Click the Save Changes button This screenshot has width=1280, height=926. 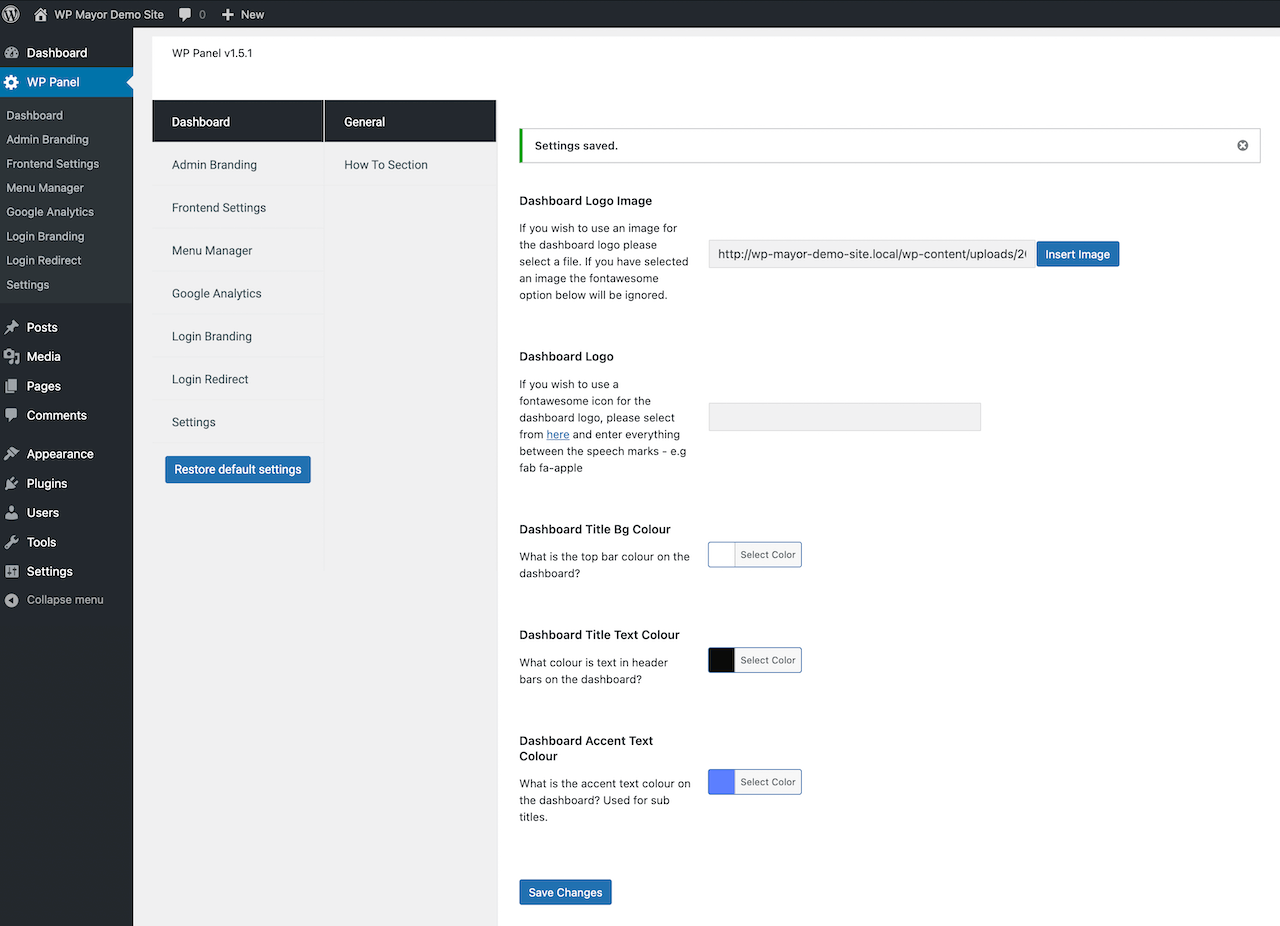pos(565,892)
